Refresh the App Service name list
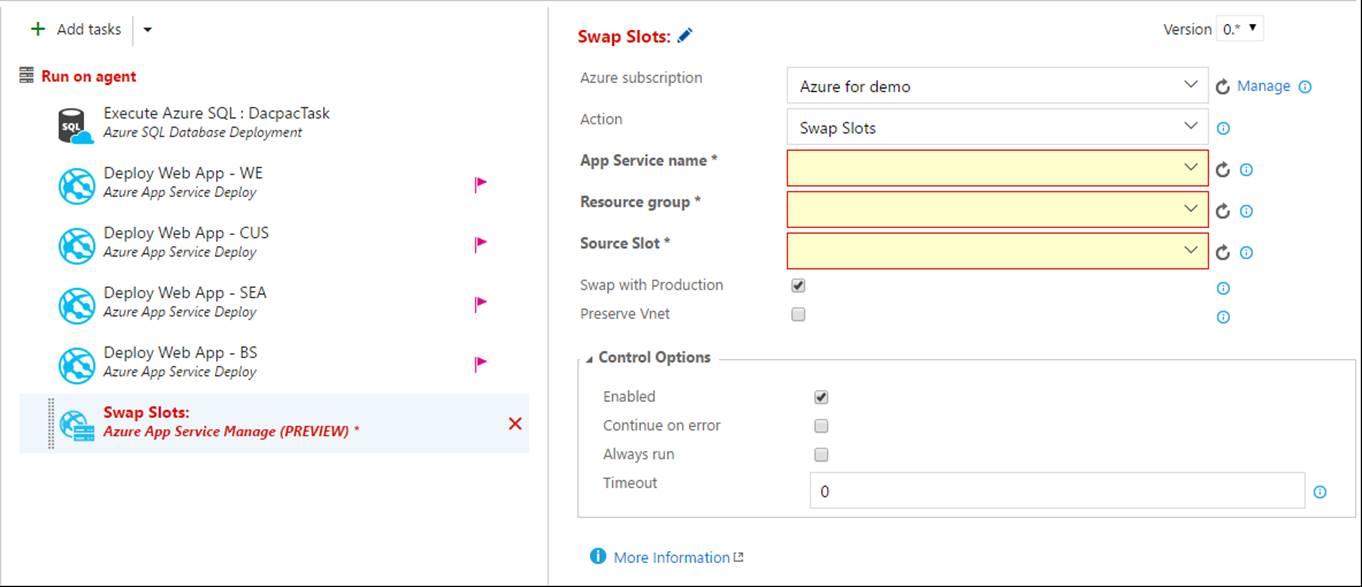Viewport: 1362px width, 587px height. click(x=1222, y=170)
